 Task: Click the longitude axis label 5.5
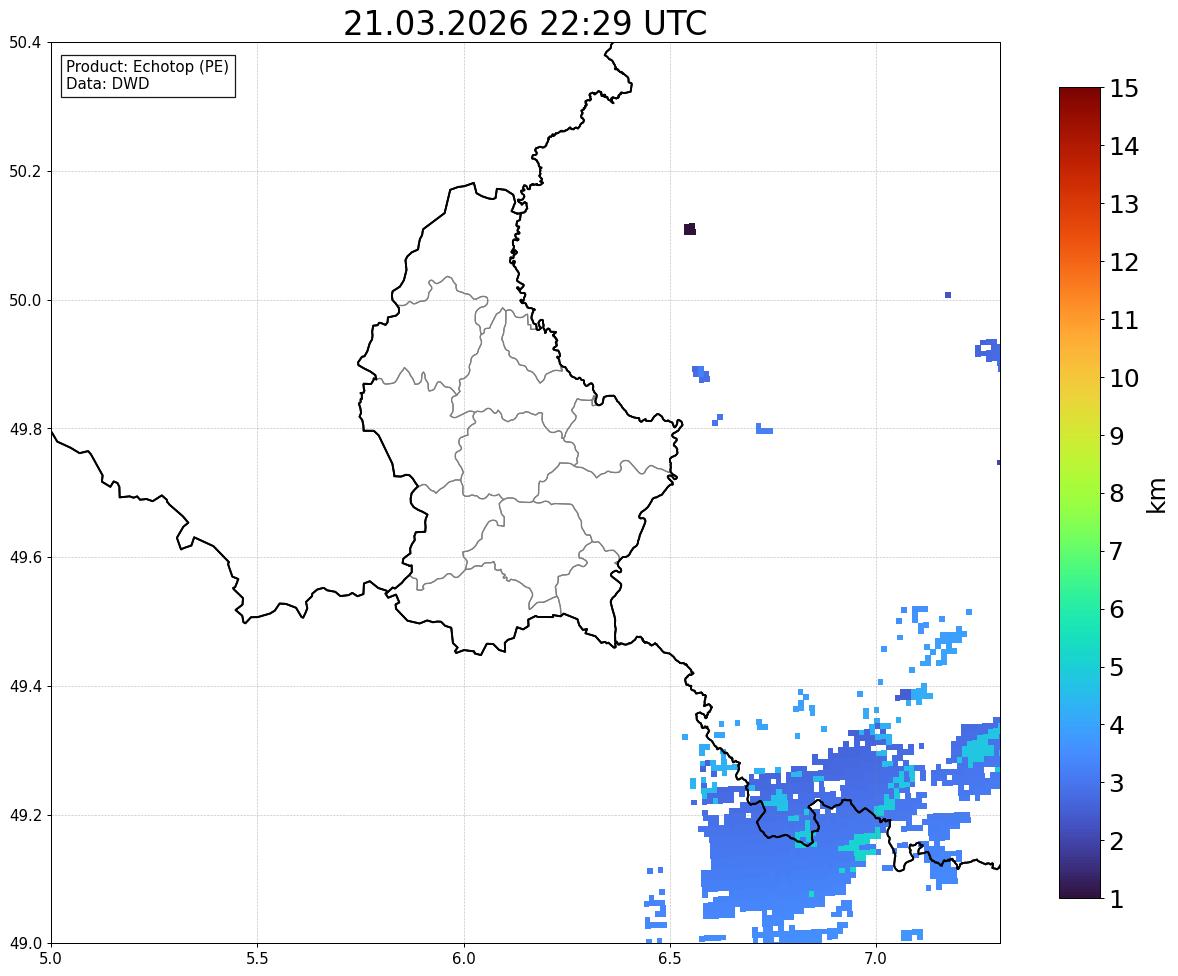tap(257, 959)
